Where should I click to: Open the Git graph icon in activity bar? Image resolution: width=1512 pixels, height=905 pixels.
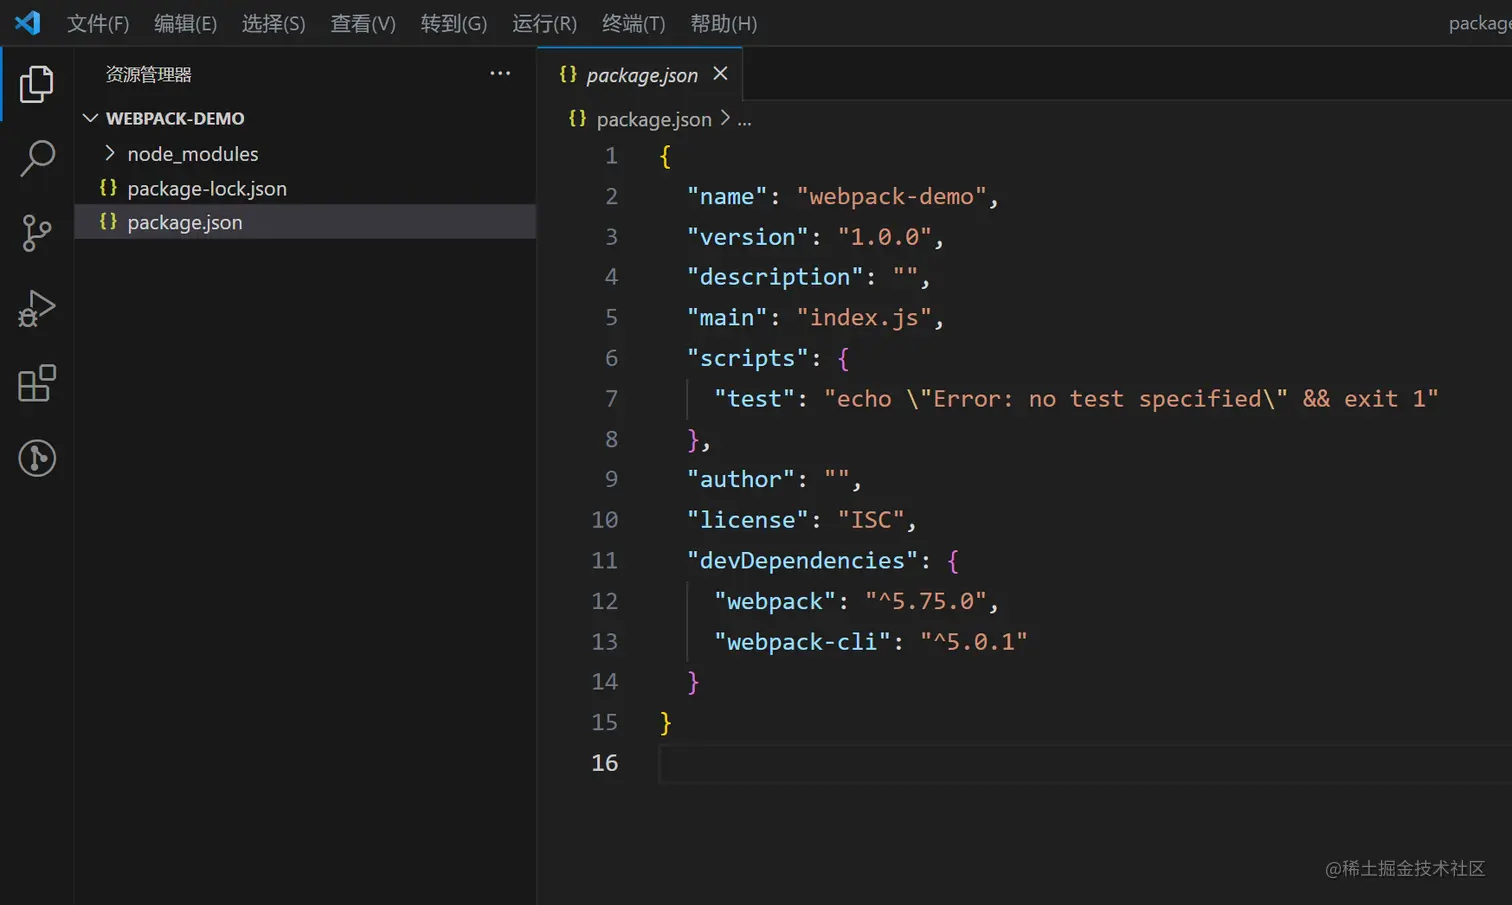pyautogui.click(x=37, y=458)
